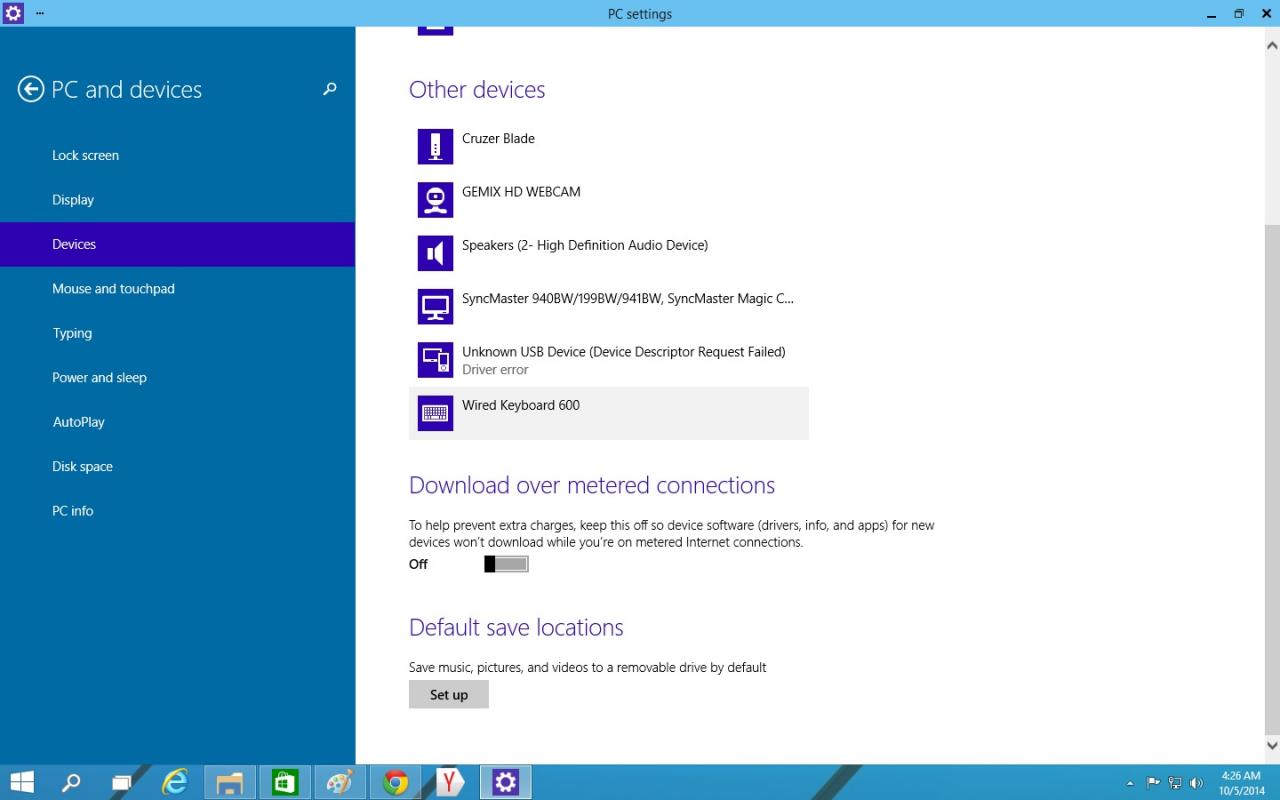Show hidden system tray icons
Viewport: 1280px width, 800px height.
point(1130,783)
